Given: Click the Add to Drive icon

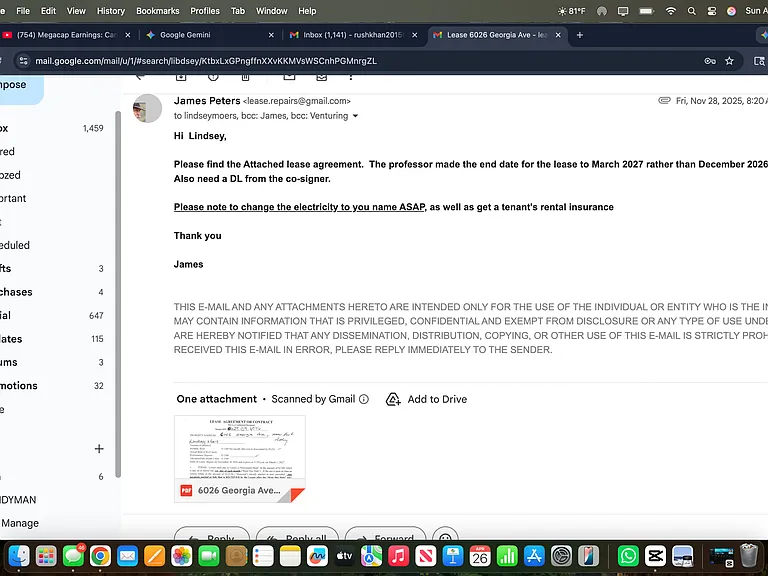Looking at the screenshot, I should pos(393,399).
